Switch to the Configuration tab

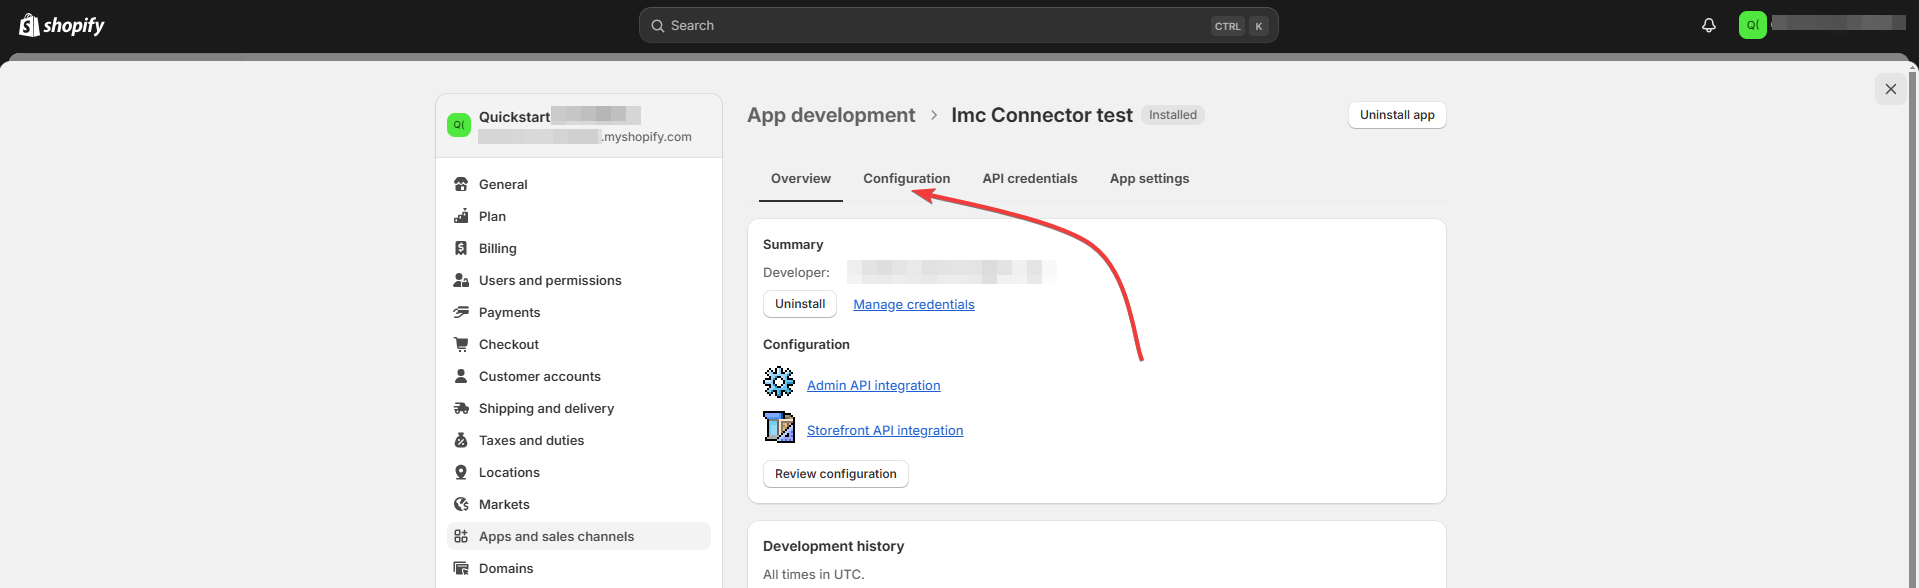[x=906, y=179]
